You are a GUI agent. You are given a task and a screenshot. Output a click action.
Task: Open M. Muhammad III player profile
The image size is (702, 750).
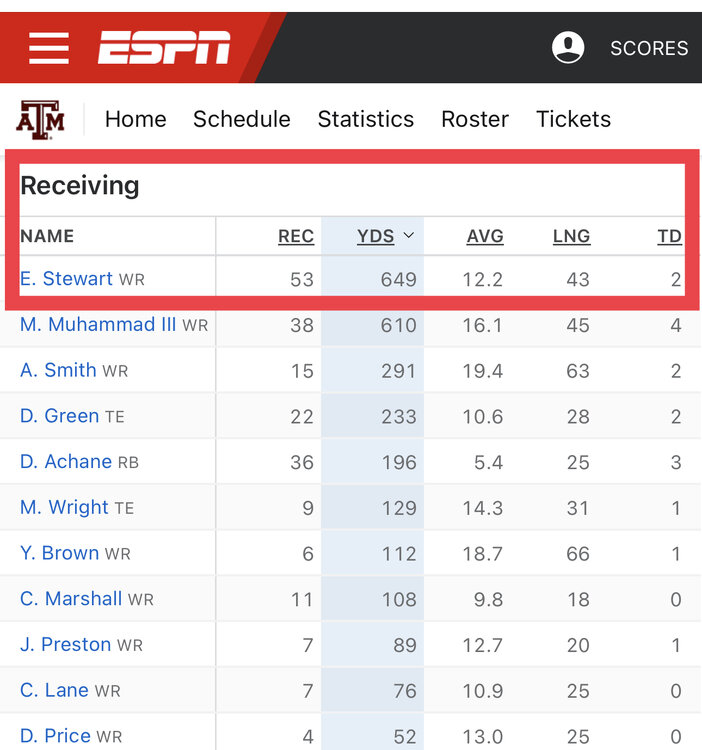(98, 325)
